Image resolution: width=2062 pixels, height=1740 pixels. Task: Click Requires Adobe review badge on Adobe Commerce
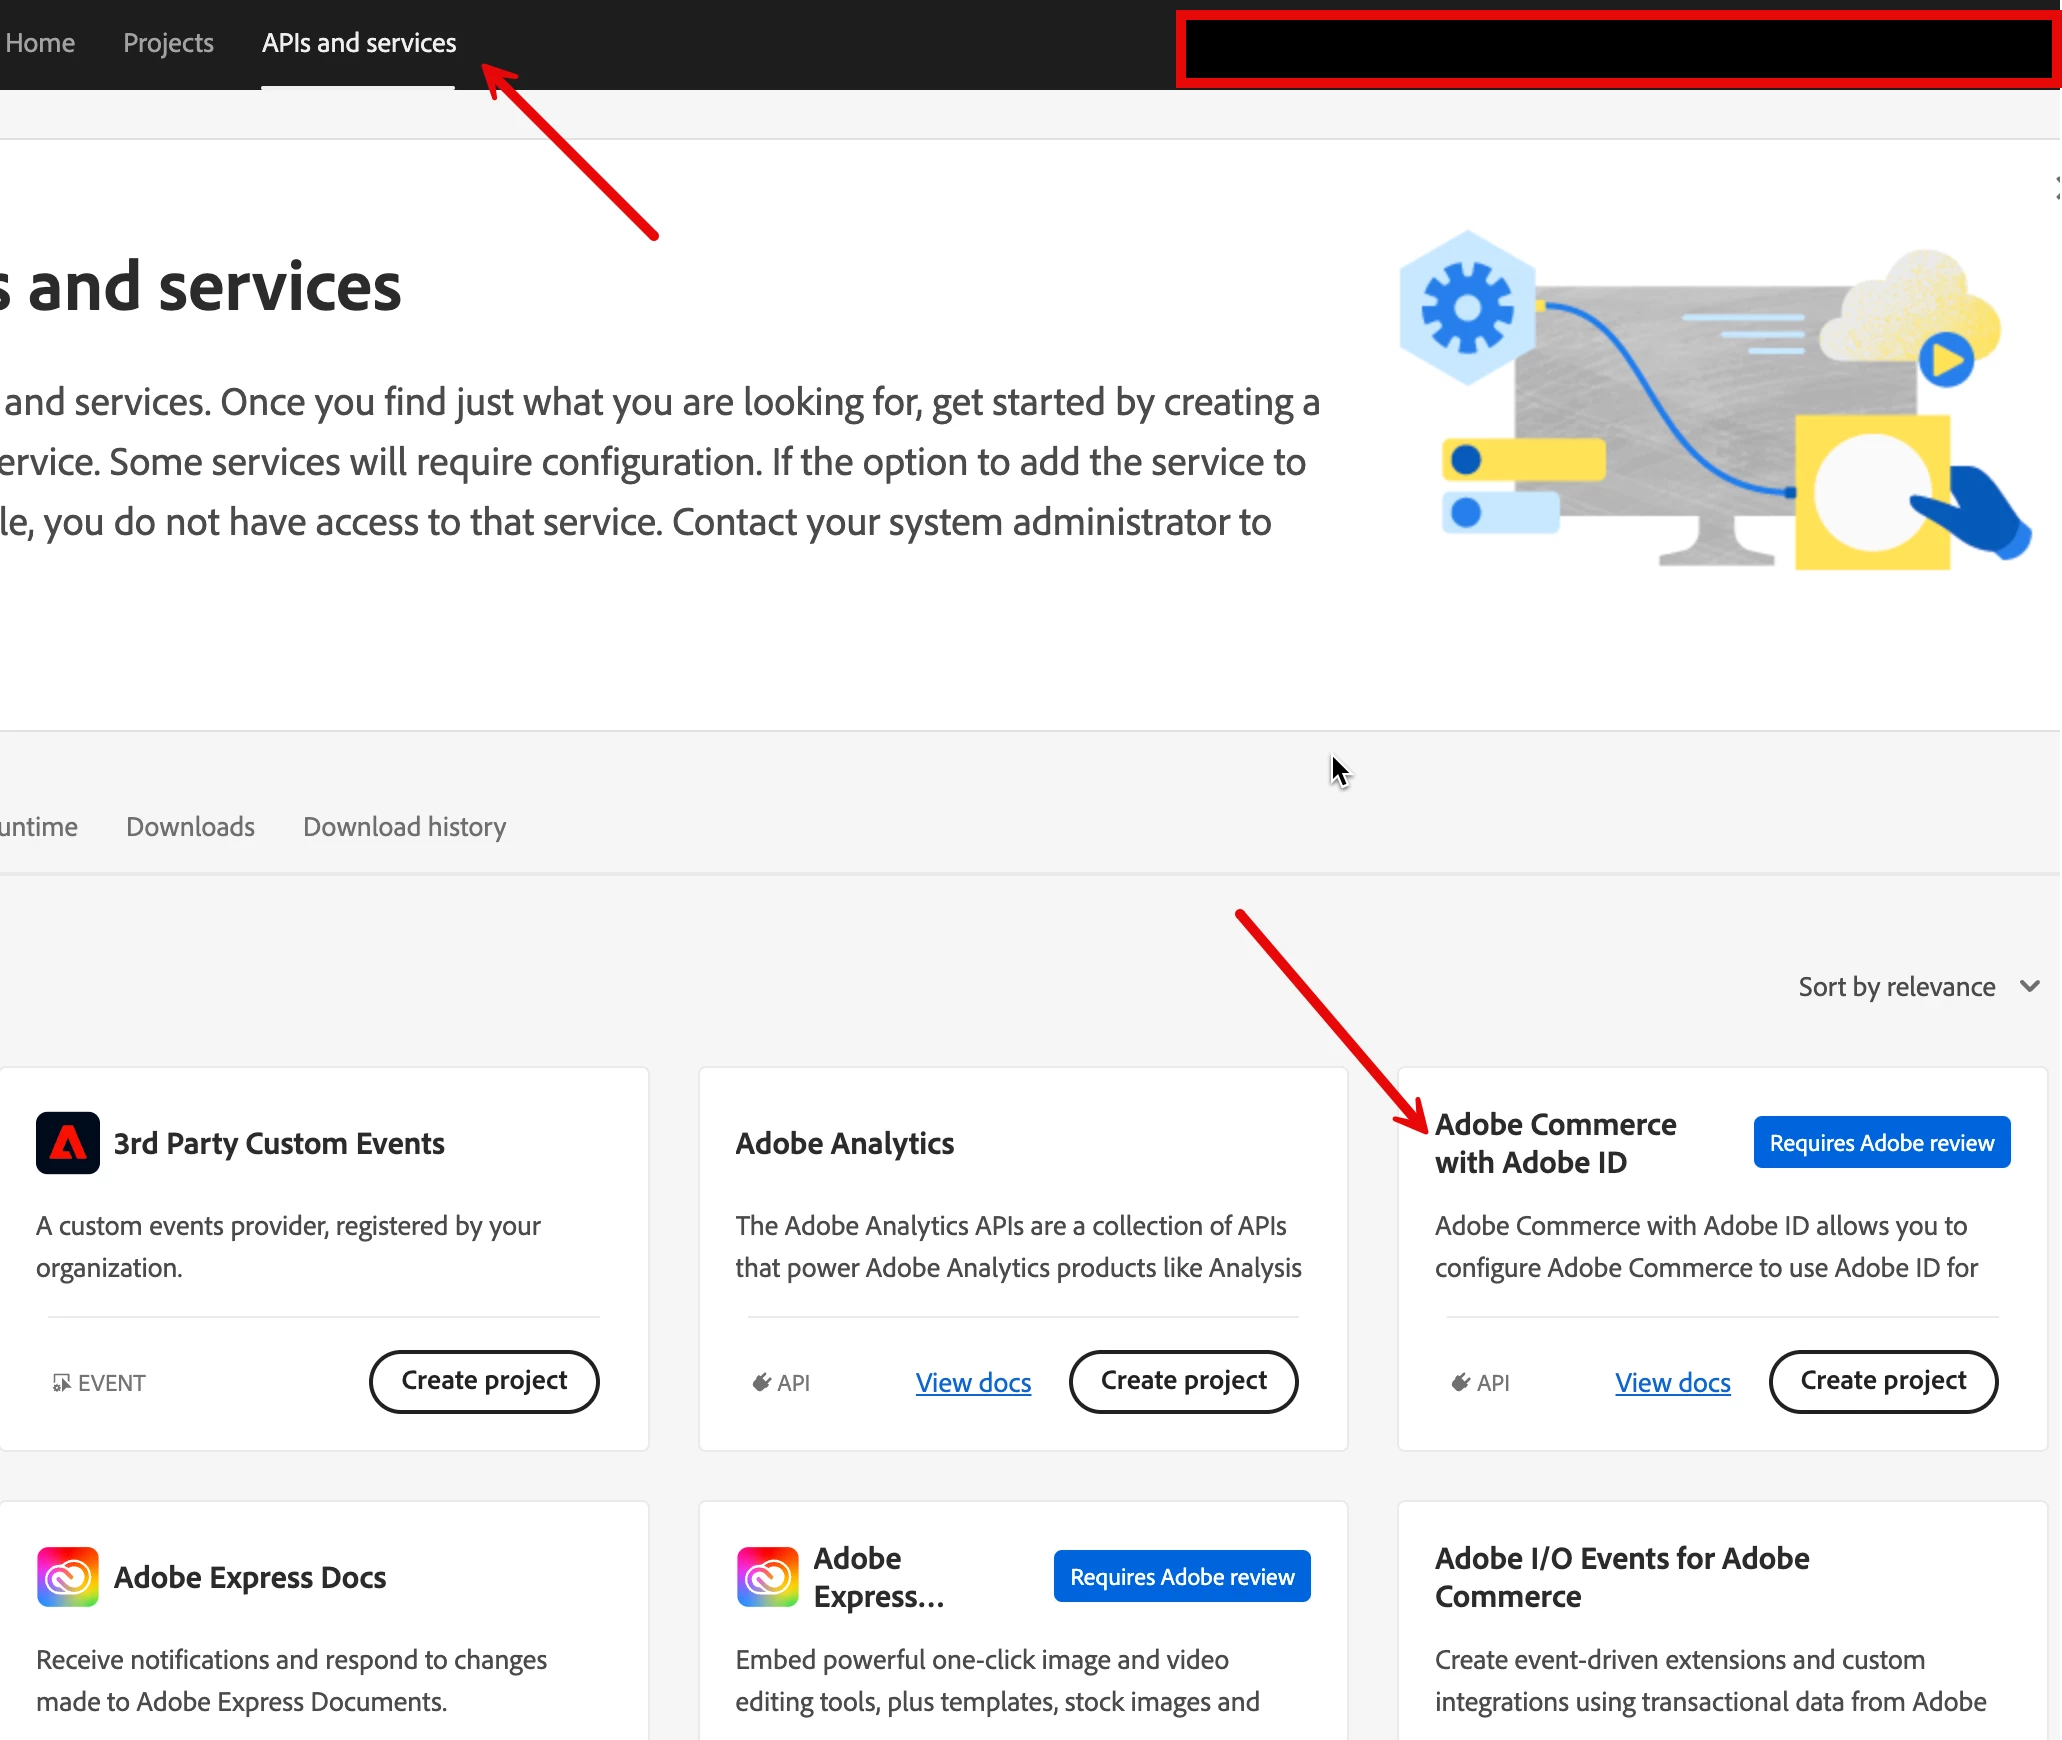[1881, 1143]
